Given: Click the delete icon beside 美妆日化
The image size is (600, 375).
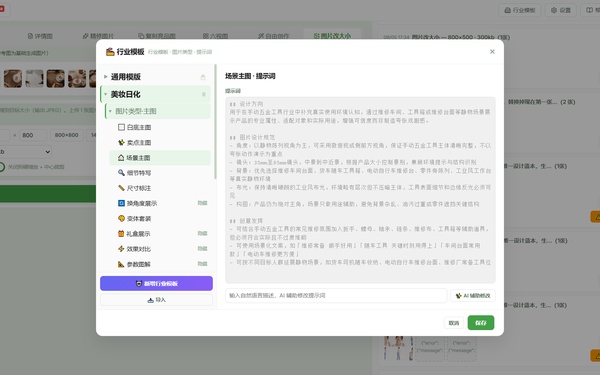Looking at the screenshot, I should click(204, 94).
